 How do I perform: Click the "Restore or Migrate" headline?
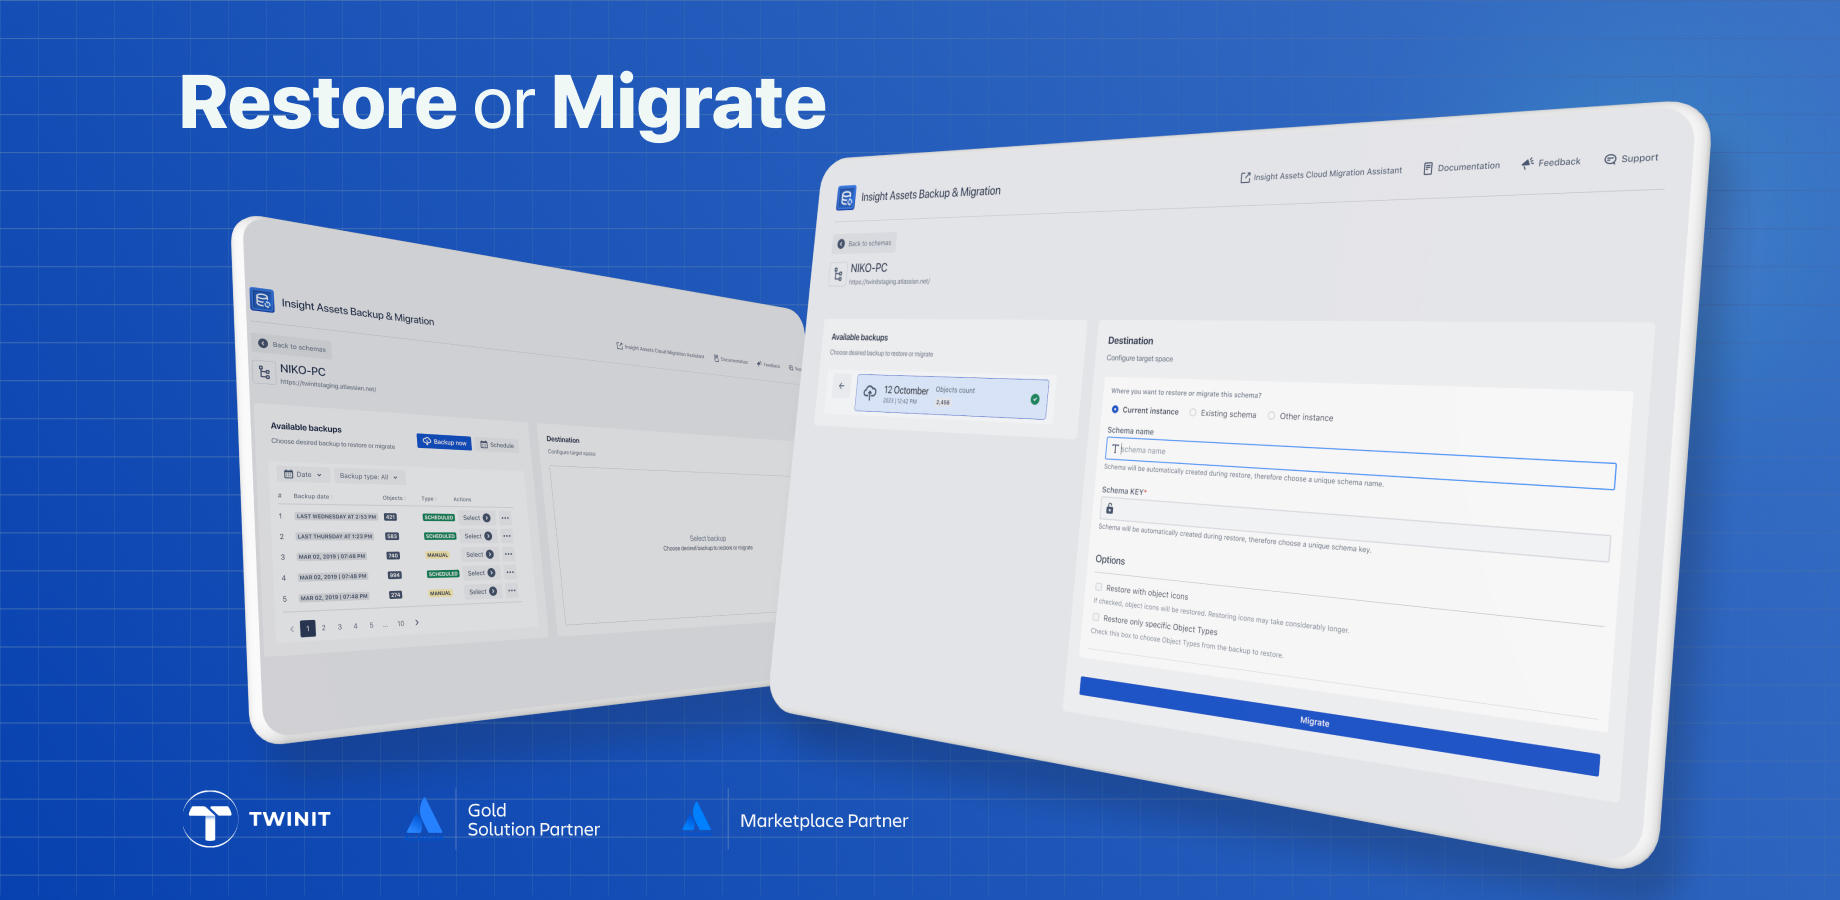503,103
